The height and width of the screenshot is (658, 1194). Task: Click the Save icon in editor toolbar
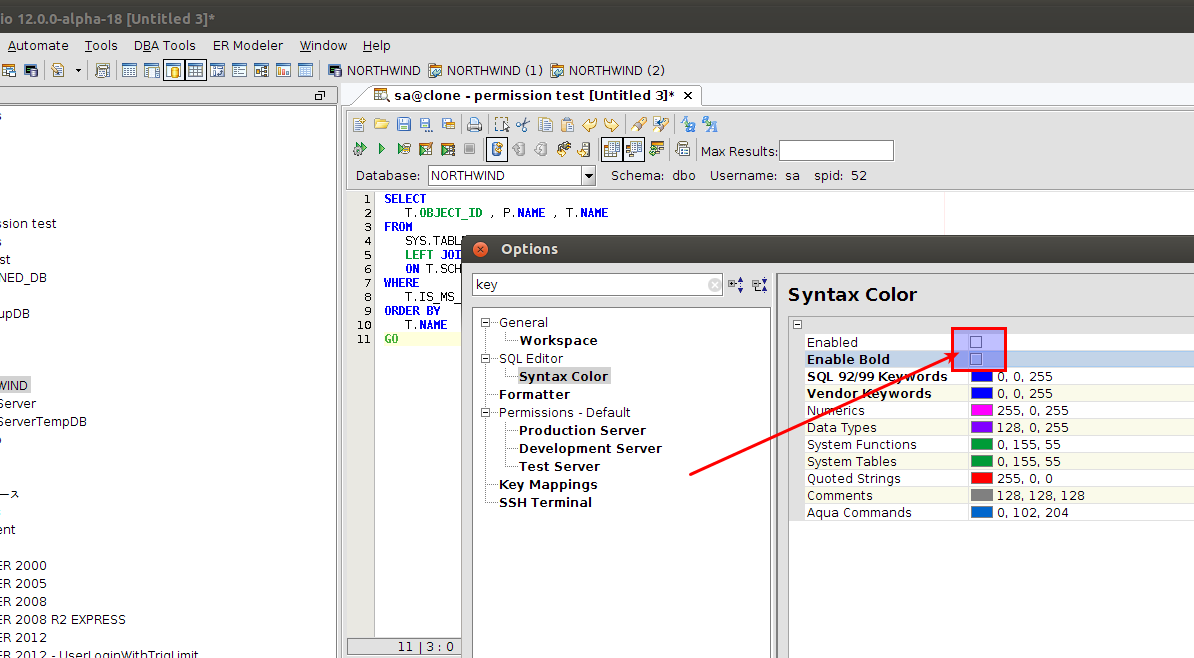404,125
